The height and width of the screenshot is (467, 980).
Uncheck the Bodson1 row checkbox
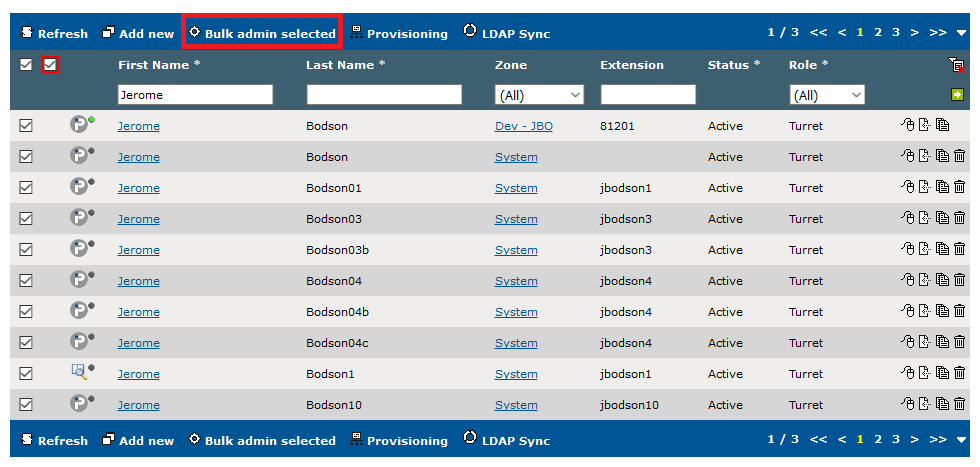pos(26,374)
